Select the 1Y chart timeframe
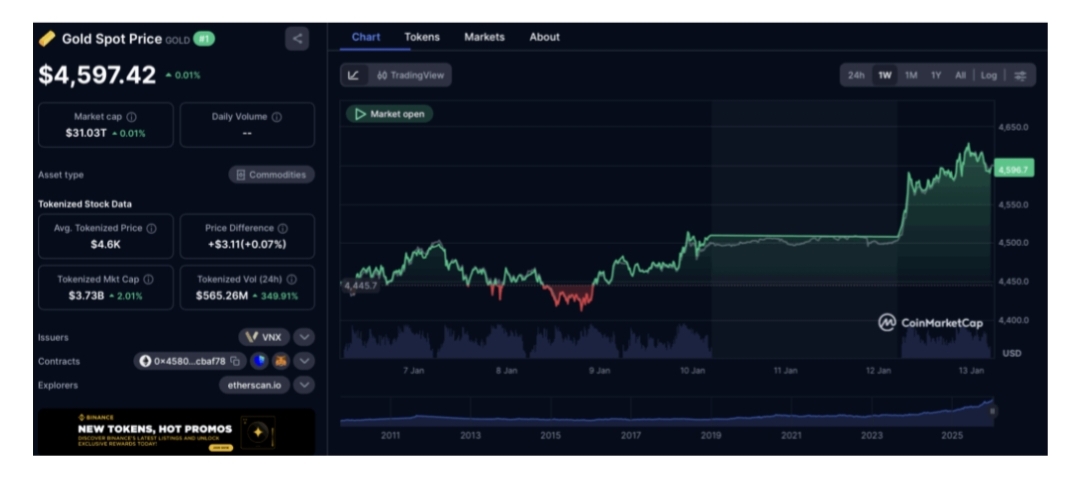Screen dimensions: 1080x488 [936, 75]
